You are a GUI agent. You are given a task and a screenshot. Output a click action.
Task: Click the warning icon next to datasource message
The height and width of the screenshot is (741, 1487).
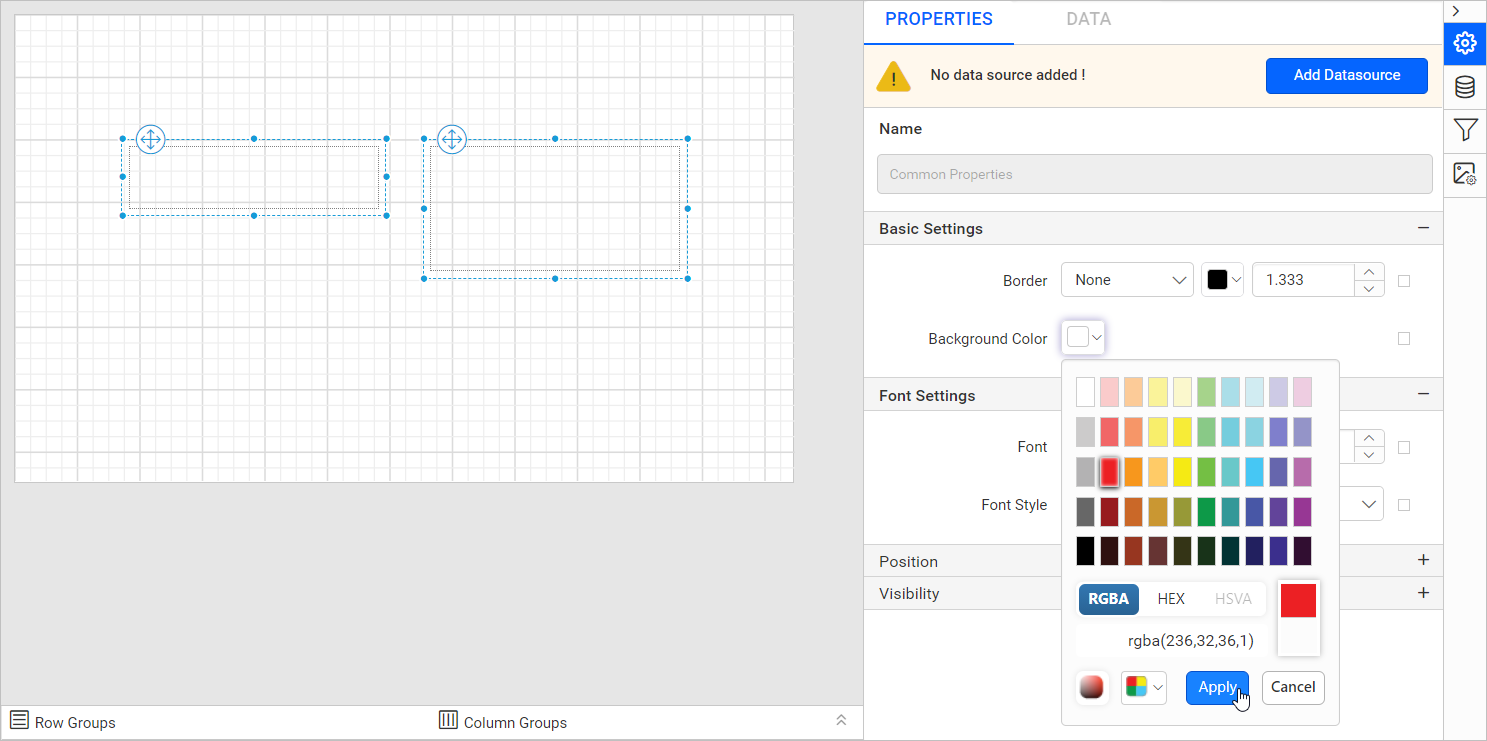click(893, 75)
